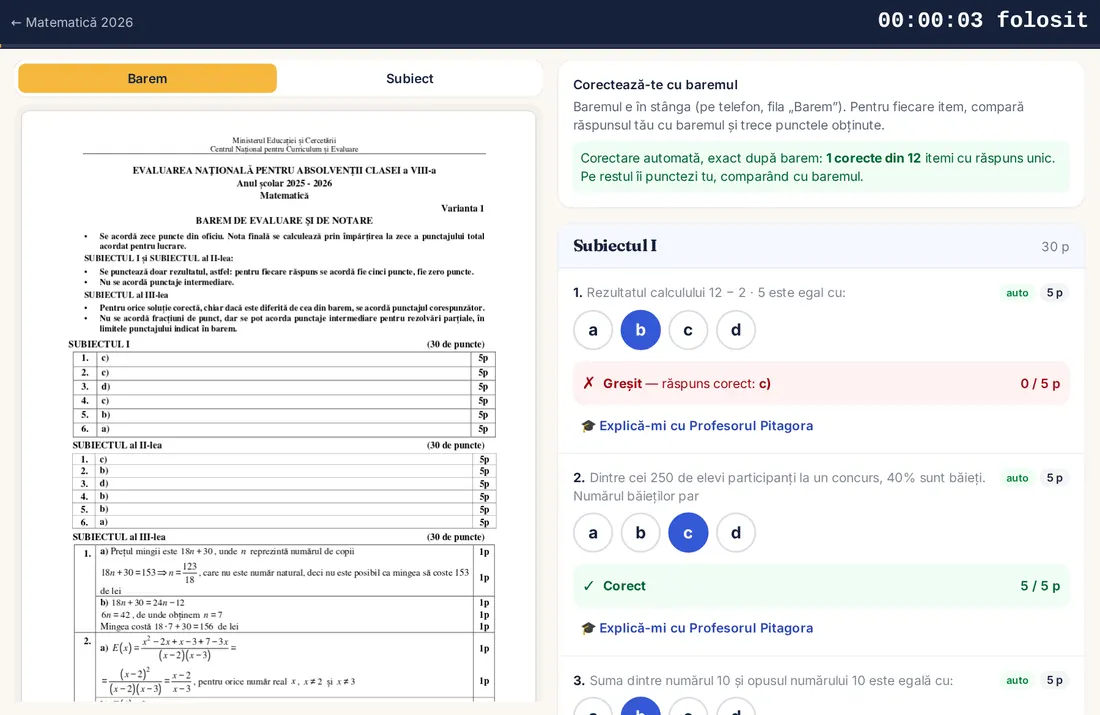The width and height of the screenshot is (1100, 715).
Task: Click the auto badge on question 3
Action: coord(1017,680)
